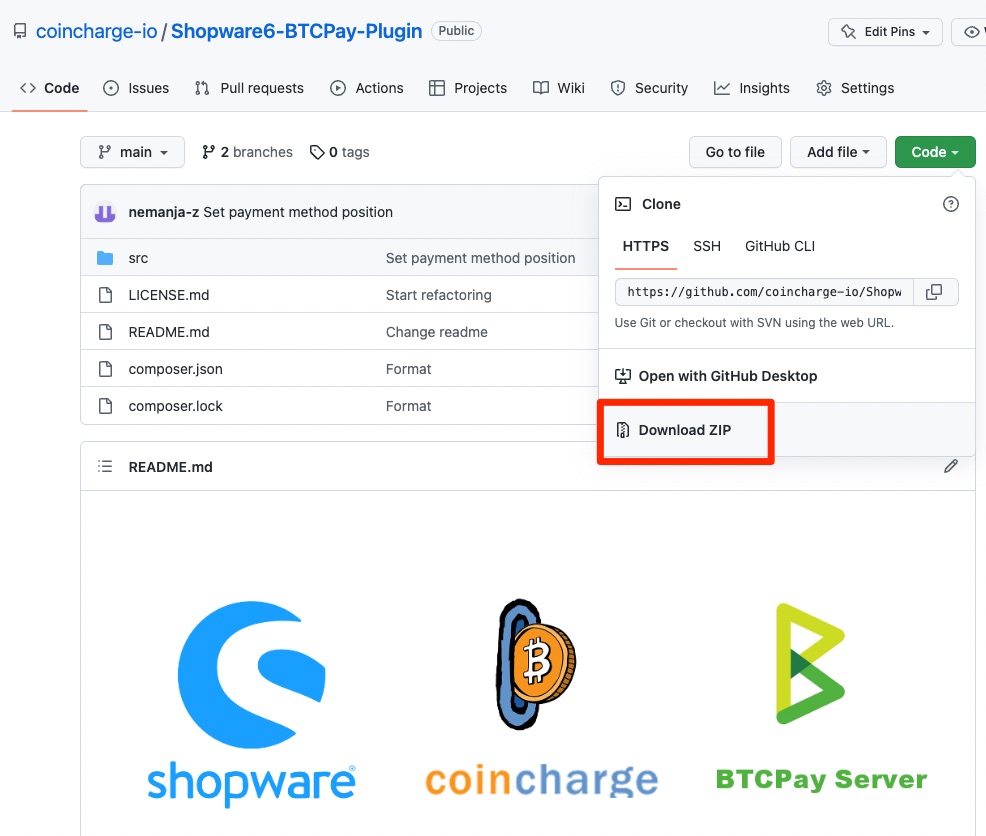Image resolution: width=986 pixels, height=836 pixels.
Task: Click the terminal icon beside Clone
Action: [x=623, y=204]
